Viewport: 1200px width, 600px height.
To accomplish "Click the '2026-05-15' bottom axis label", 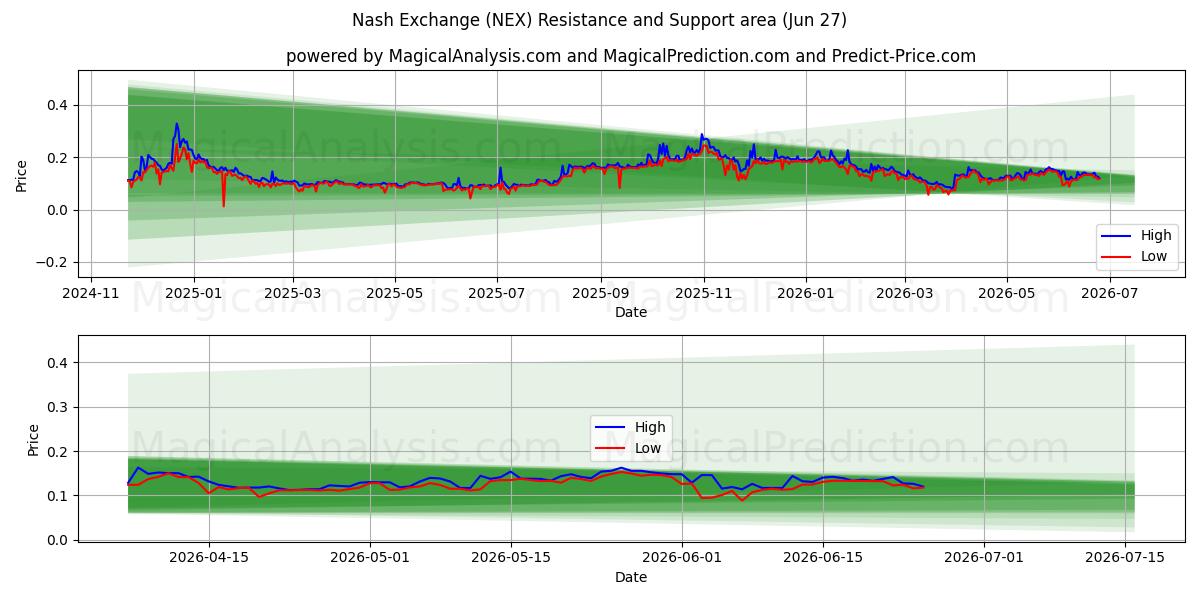I will tap(511, 558).
